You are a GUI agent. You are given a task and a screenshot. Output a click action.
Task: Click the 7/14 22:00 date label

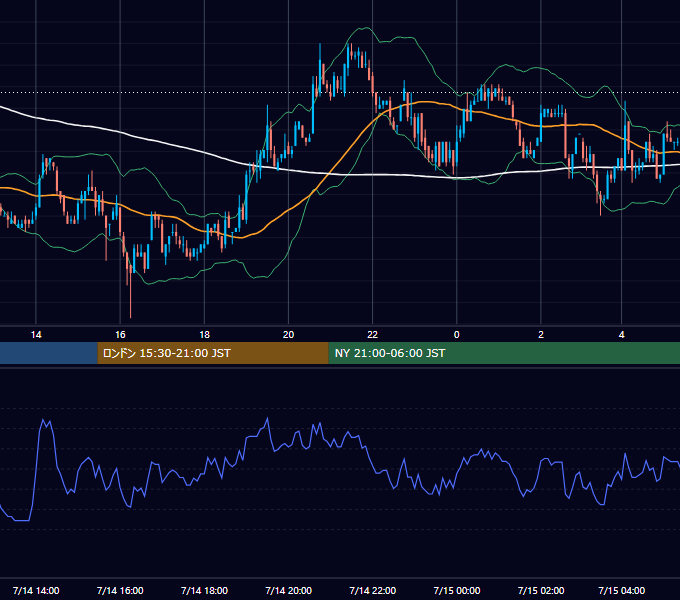pyautogui.click(x=373, y=590)
